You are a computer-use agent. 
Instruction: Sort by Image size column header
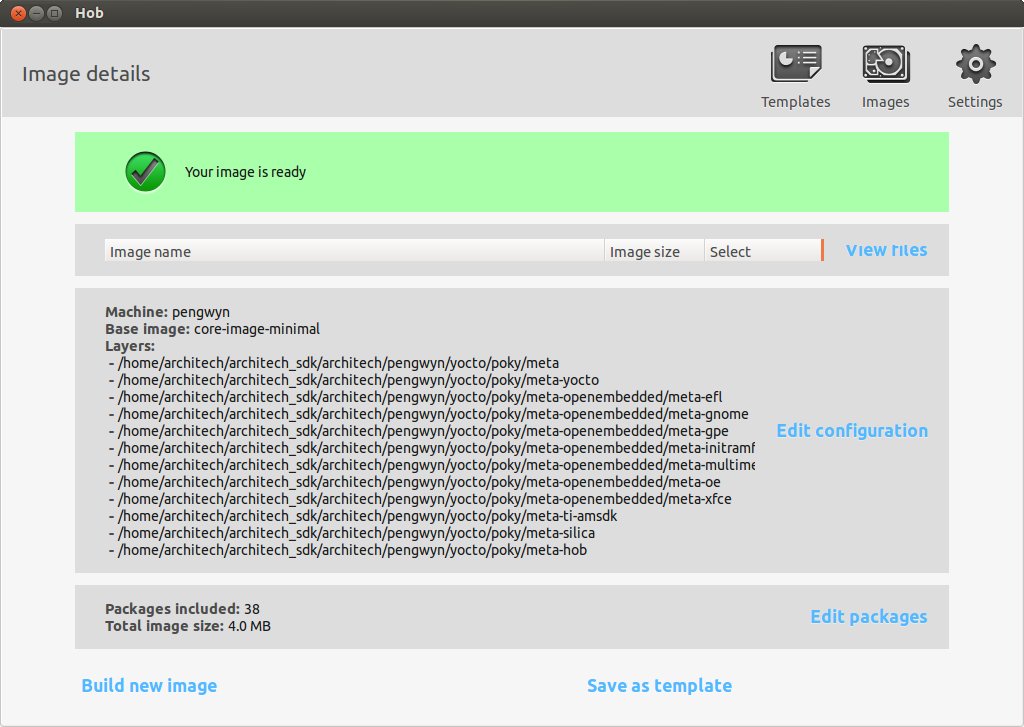[x=654, y=251]
